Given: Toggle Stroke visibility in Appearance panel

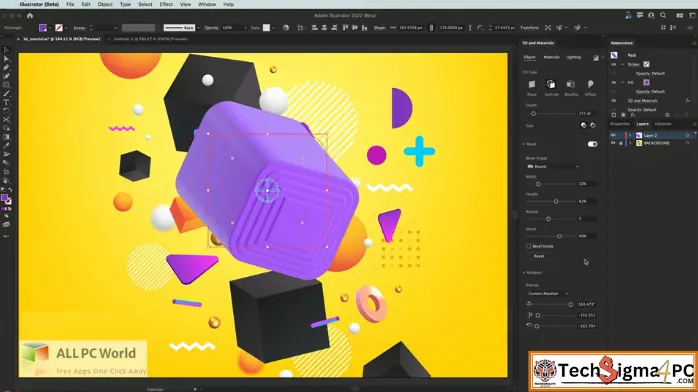Looking at the screenshot, I should 614,65.
